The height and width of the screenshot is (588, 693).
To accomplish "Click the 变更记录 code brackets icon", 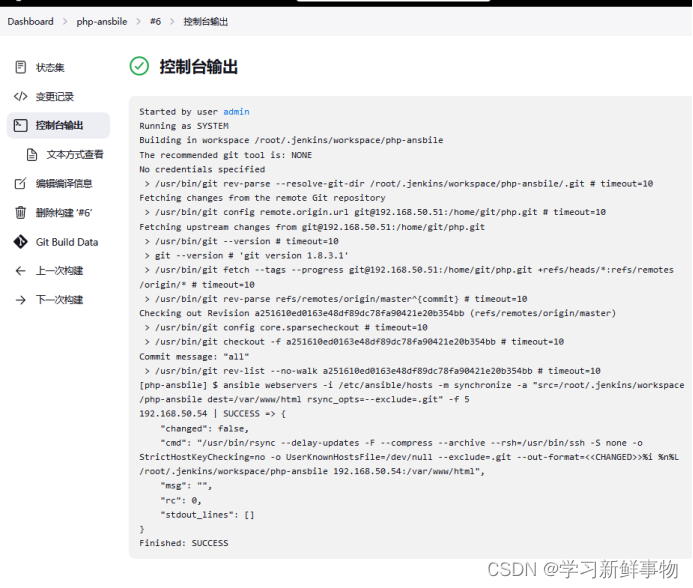I will pyautogui.click(x=20, y=96).
